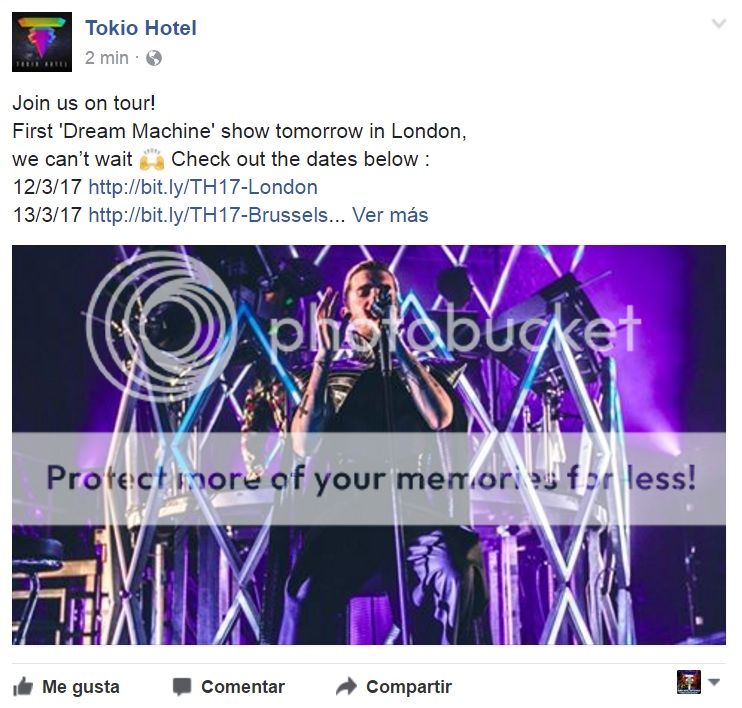
Task: Click the share arrow icon
Action: [346, 687]
